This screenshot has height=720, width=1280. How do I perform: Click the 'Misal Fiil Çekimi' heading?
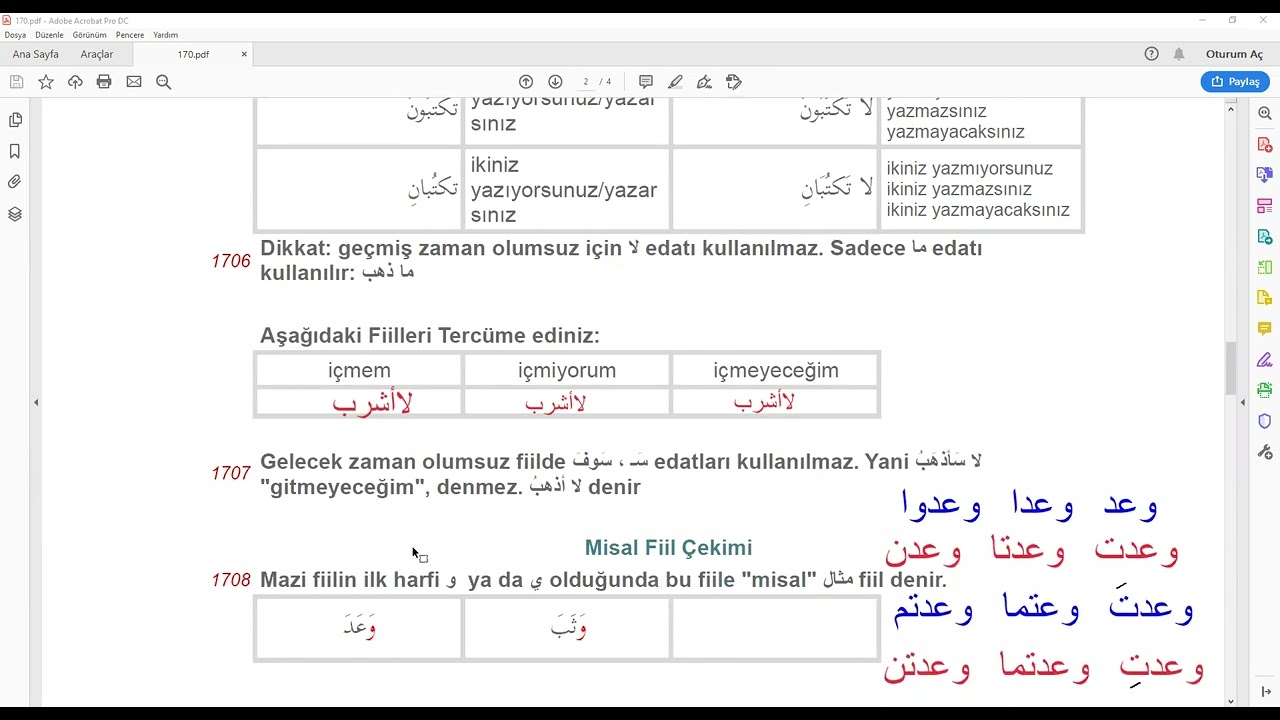(x=668, y=547)
